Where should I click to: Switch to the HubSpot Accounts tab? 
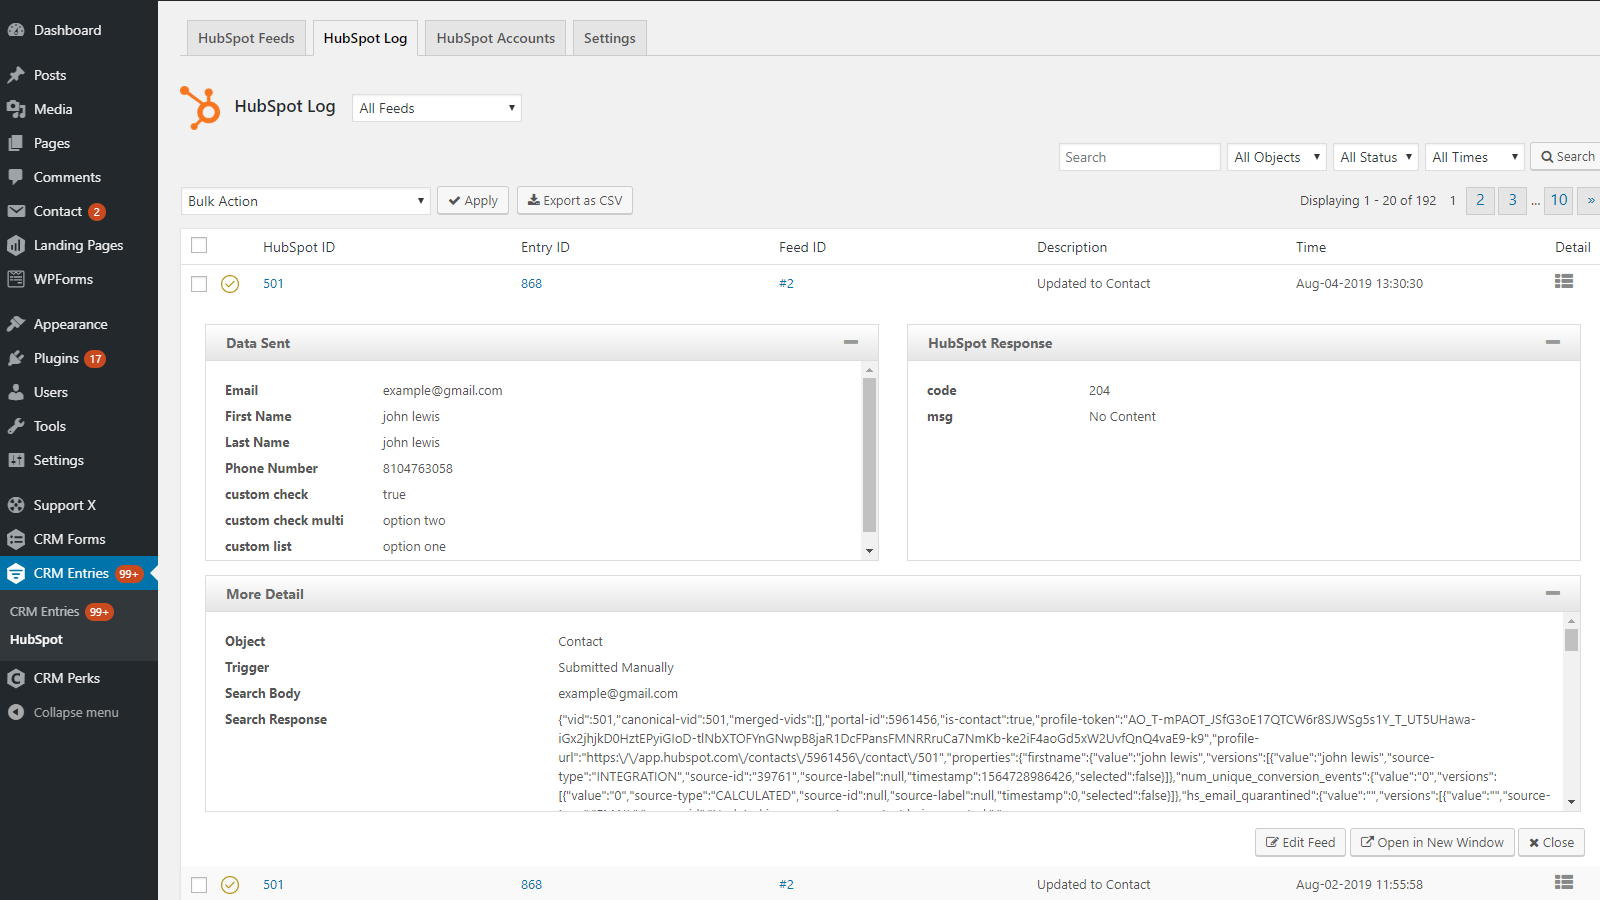(494, 37)
